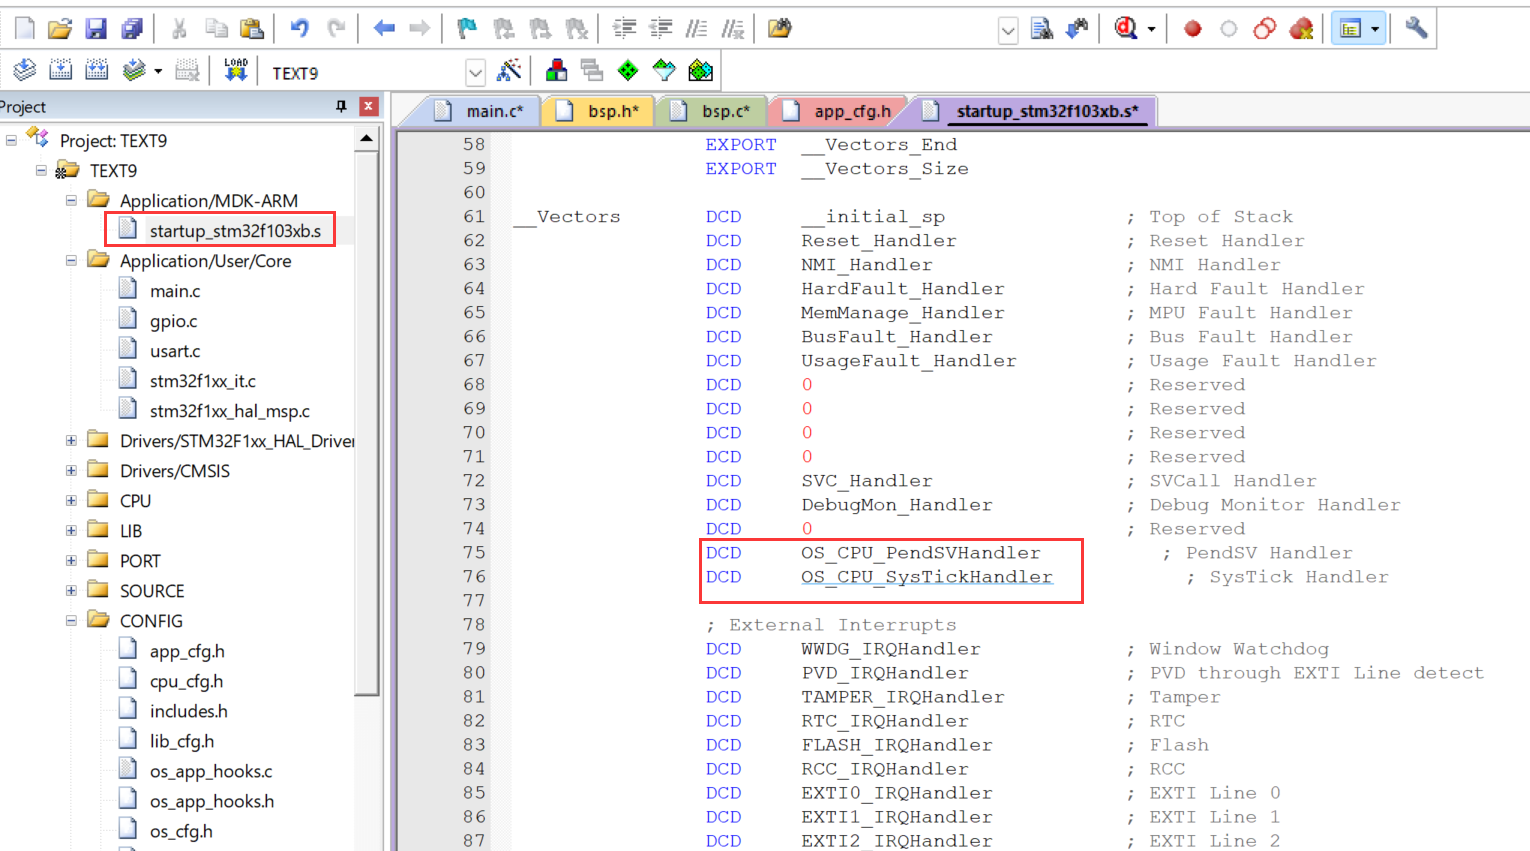Screen dimensions: 1530x851
Task: Open the debug icon's dropdown arrow
Action: point(1151,29)
